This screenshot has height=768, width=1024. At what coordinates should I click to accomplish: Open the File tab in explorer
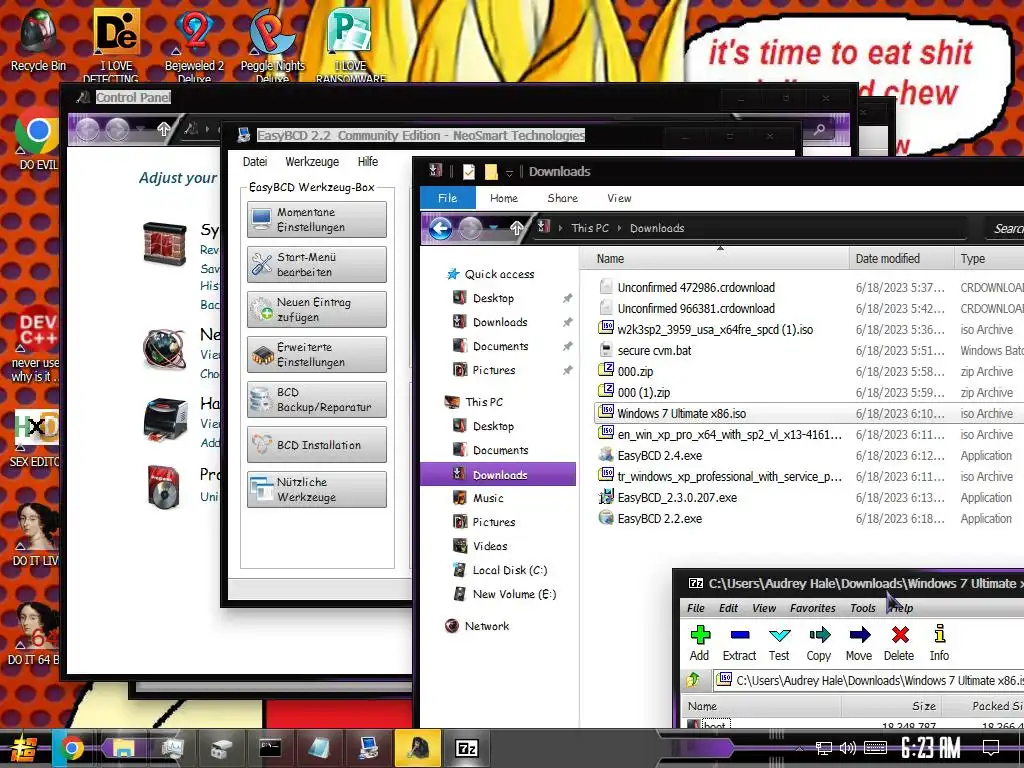click(447, 198)
